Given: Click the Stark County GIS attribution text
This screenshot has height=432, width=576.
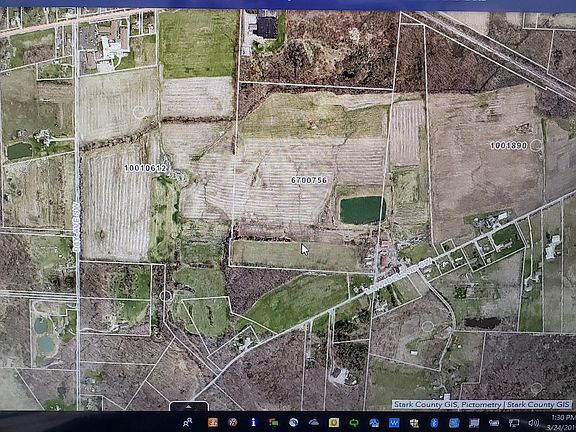Looking at the screenshot, I should click(482, 404).
